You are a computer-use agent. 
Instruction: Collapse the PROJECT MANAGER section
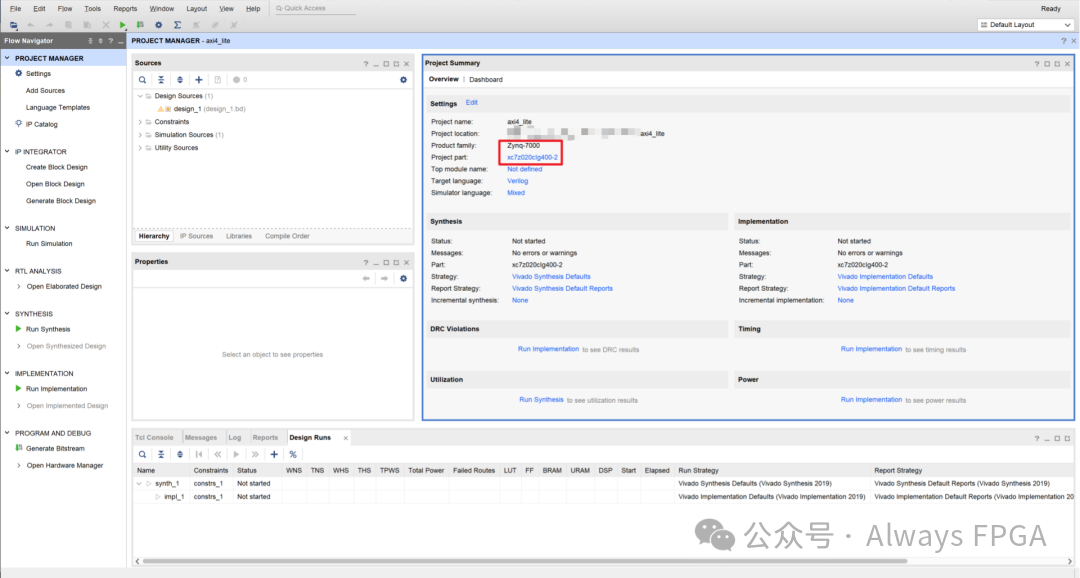8,59
